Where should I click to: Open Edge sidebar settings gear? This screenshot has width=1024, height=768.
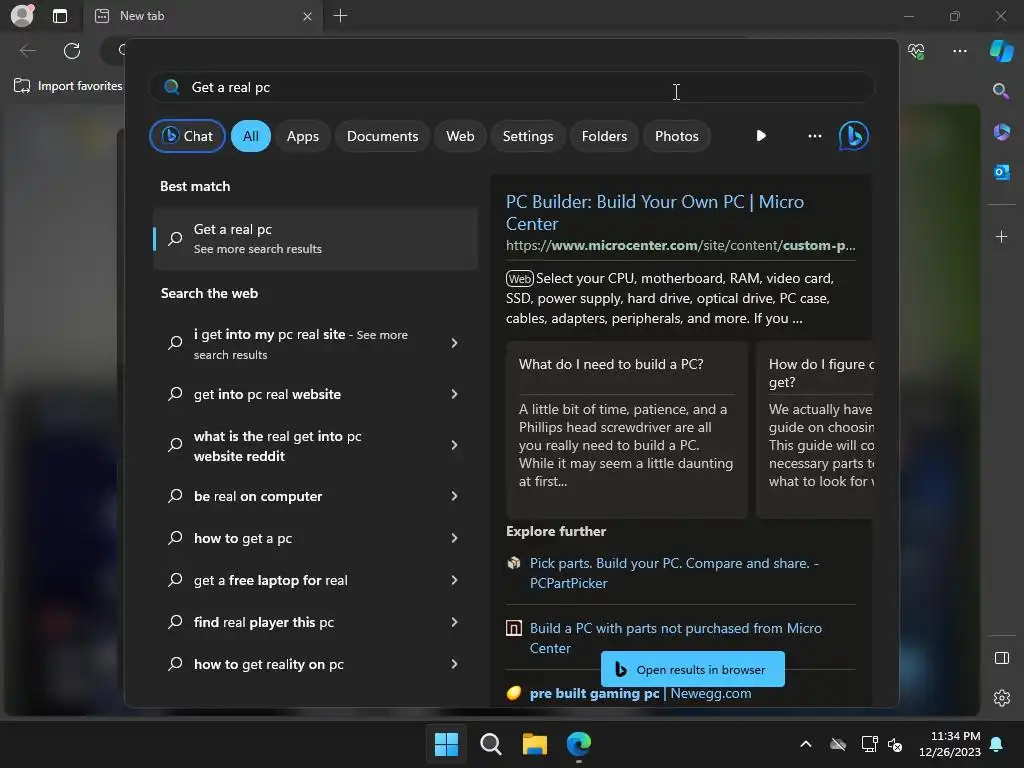click(1001, 698)
